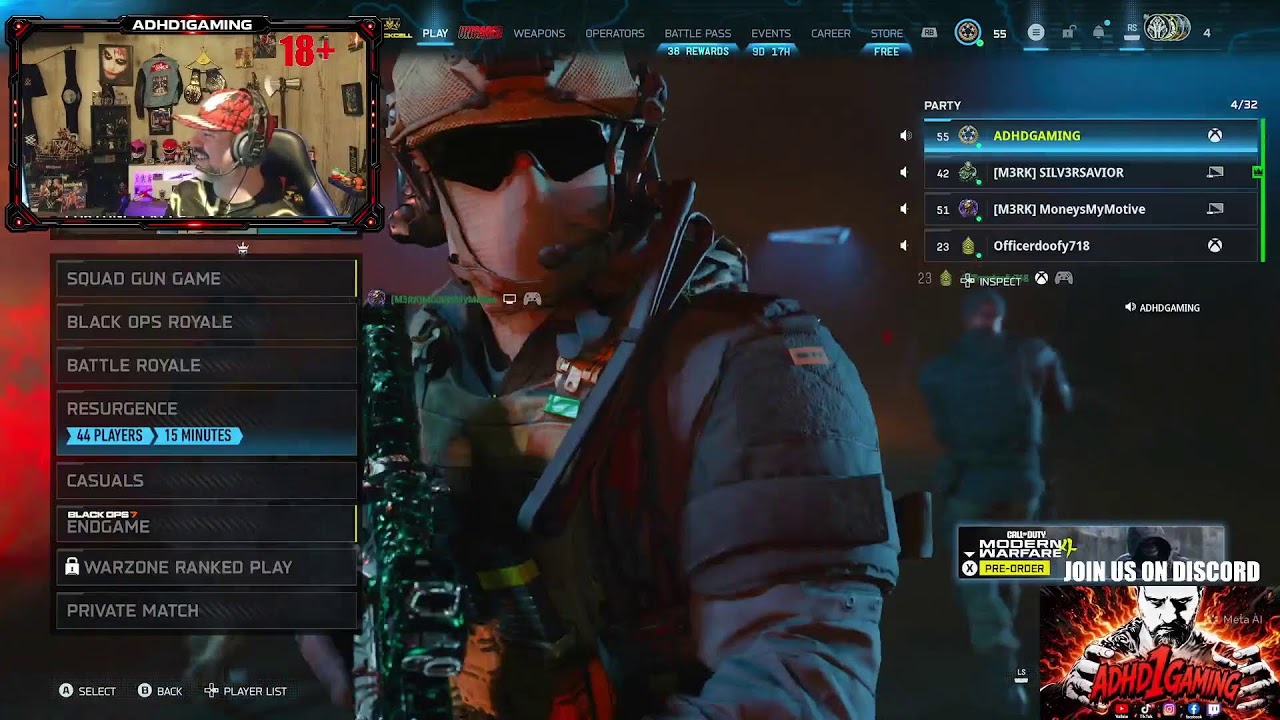Open Black Ops 7 ENDGAME mode
Viewport: 1280px width, 720px height.
(206, 523)
